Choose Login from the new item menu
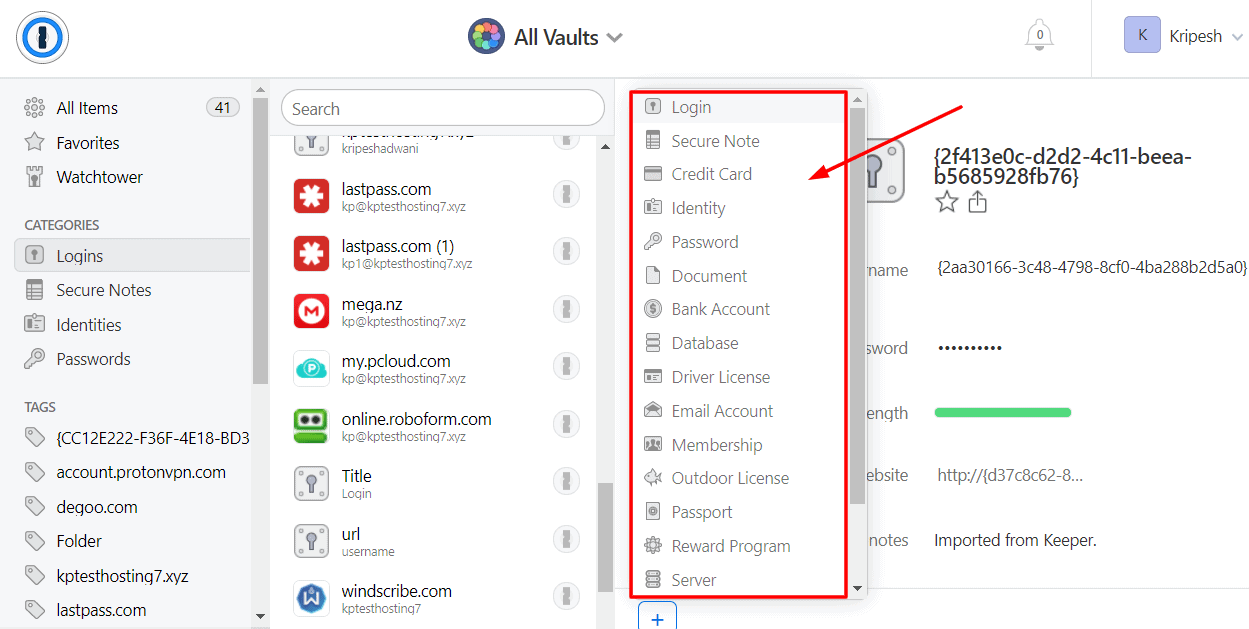This screenshot has width=1249, height=629. coord(740,107)
